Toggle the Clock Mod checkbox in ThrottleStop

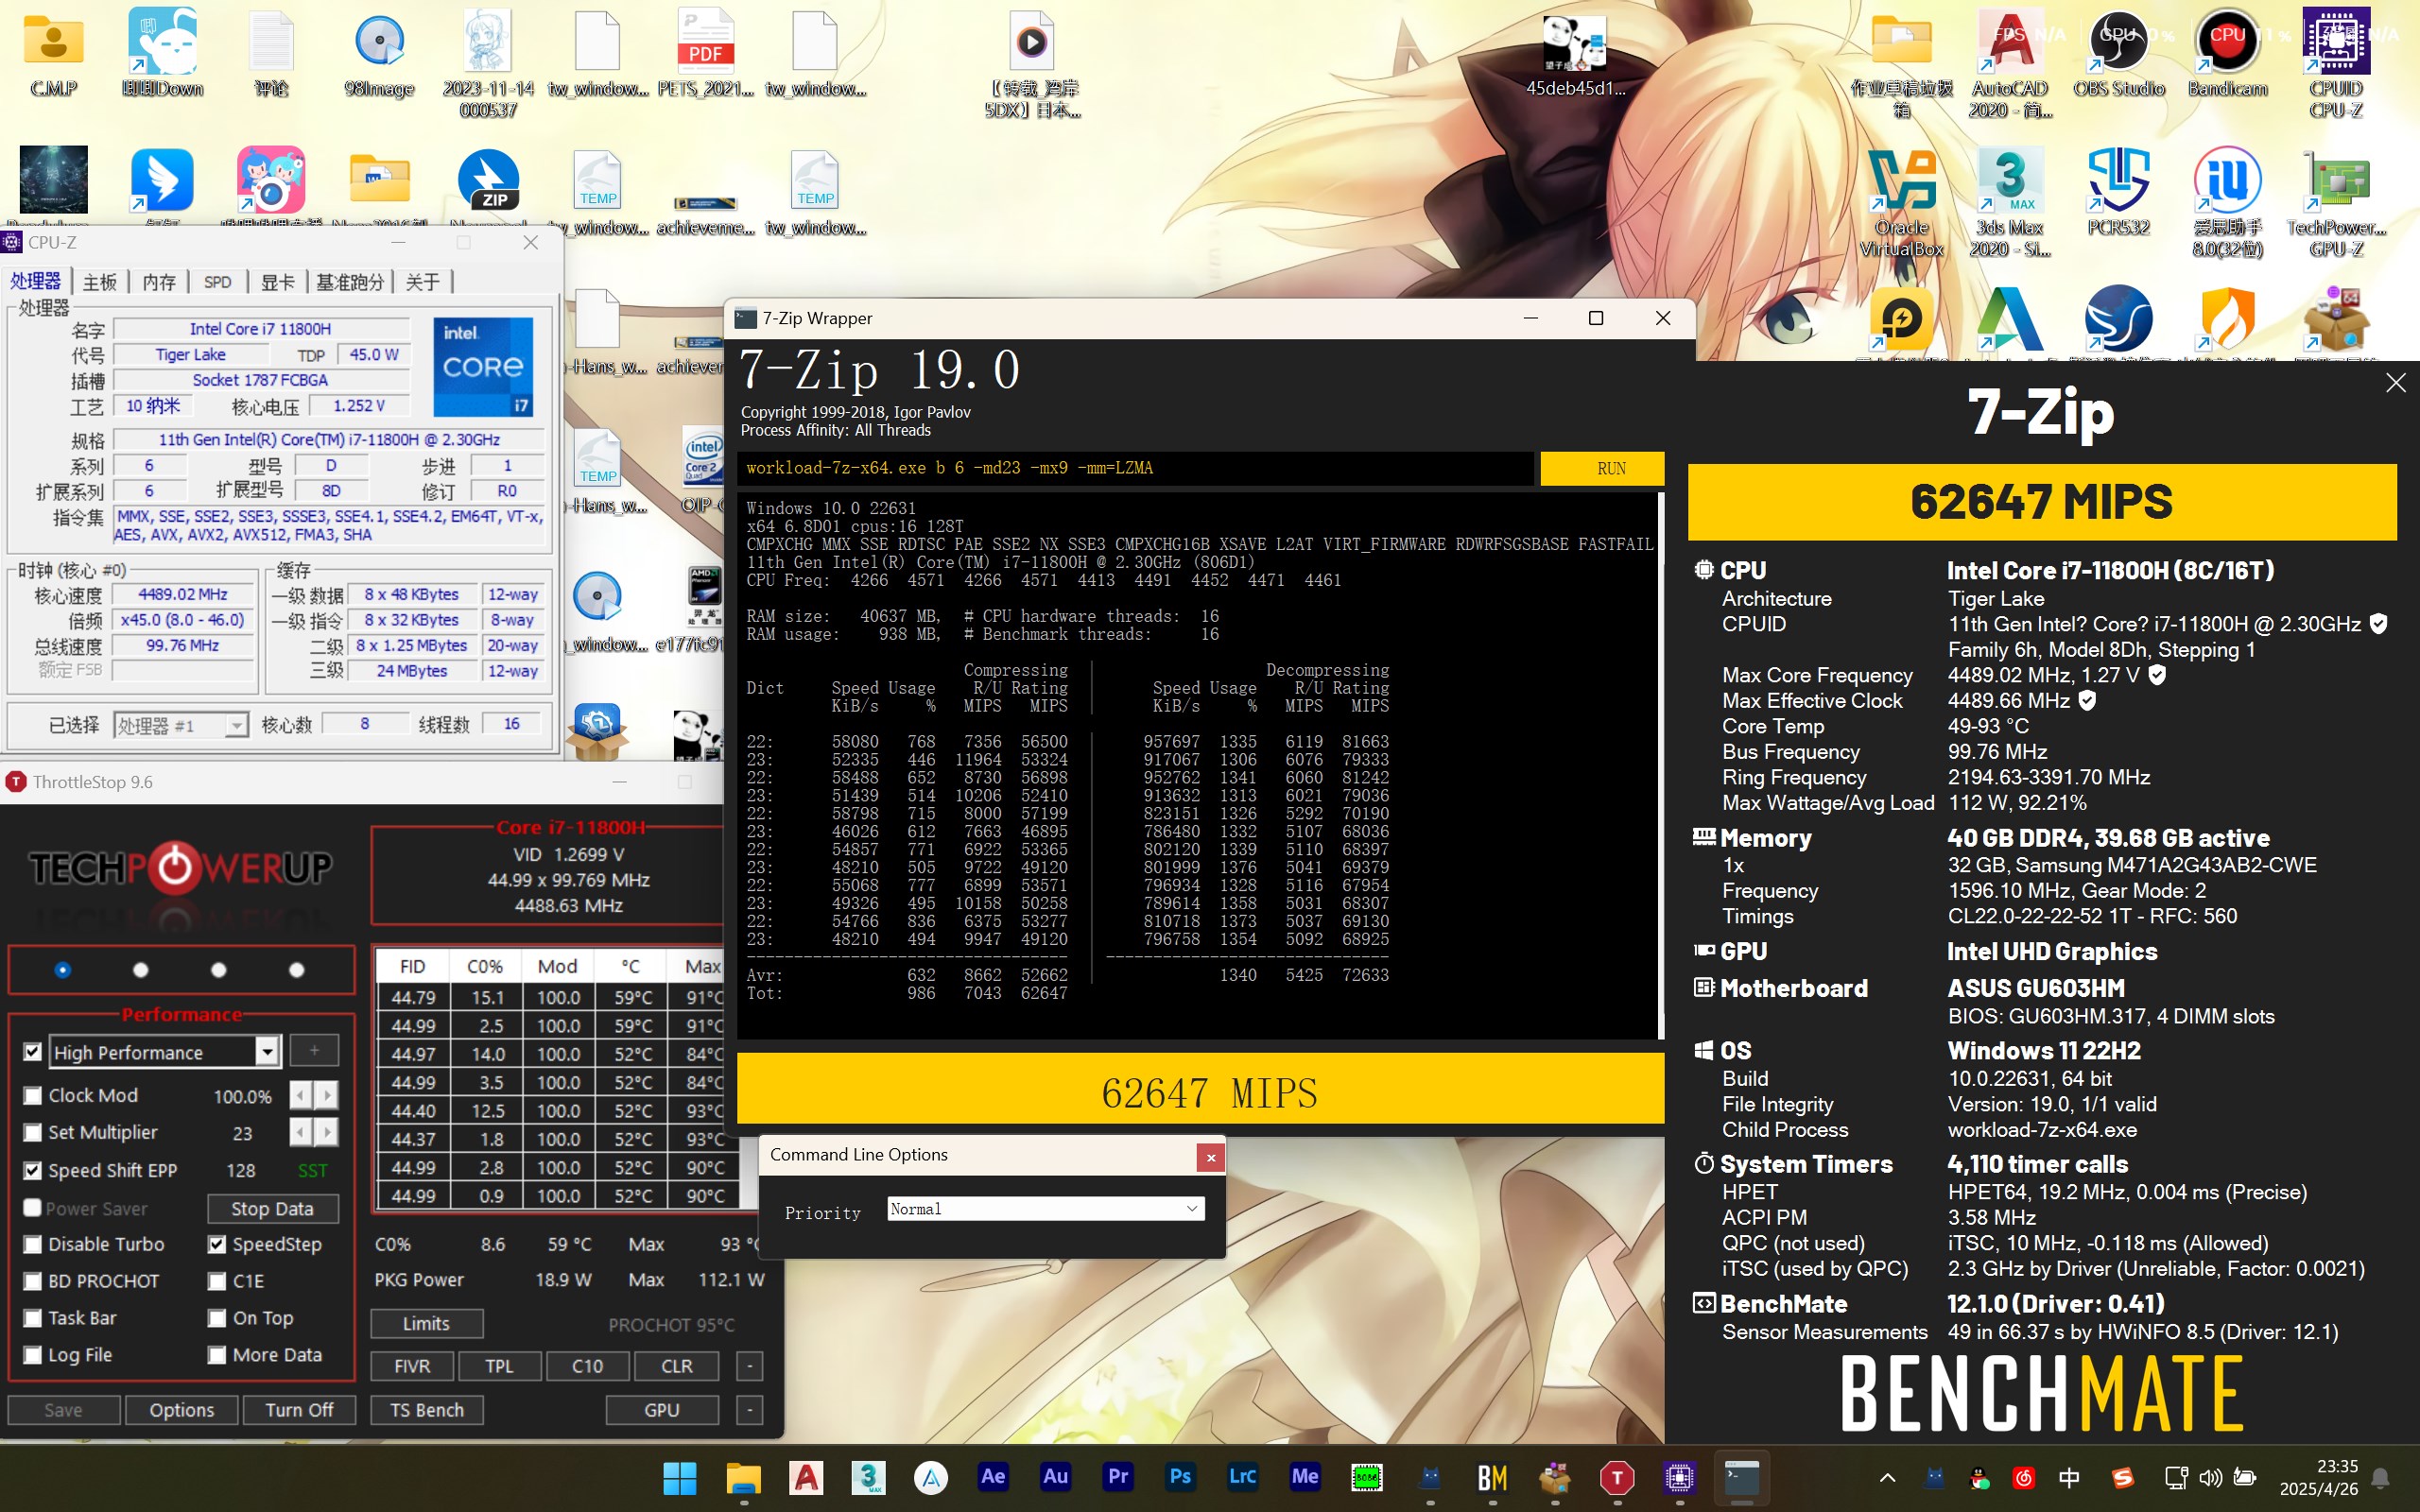32,1096
